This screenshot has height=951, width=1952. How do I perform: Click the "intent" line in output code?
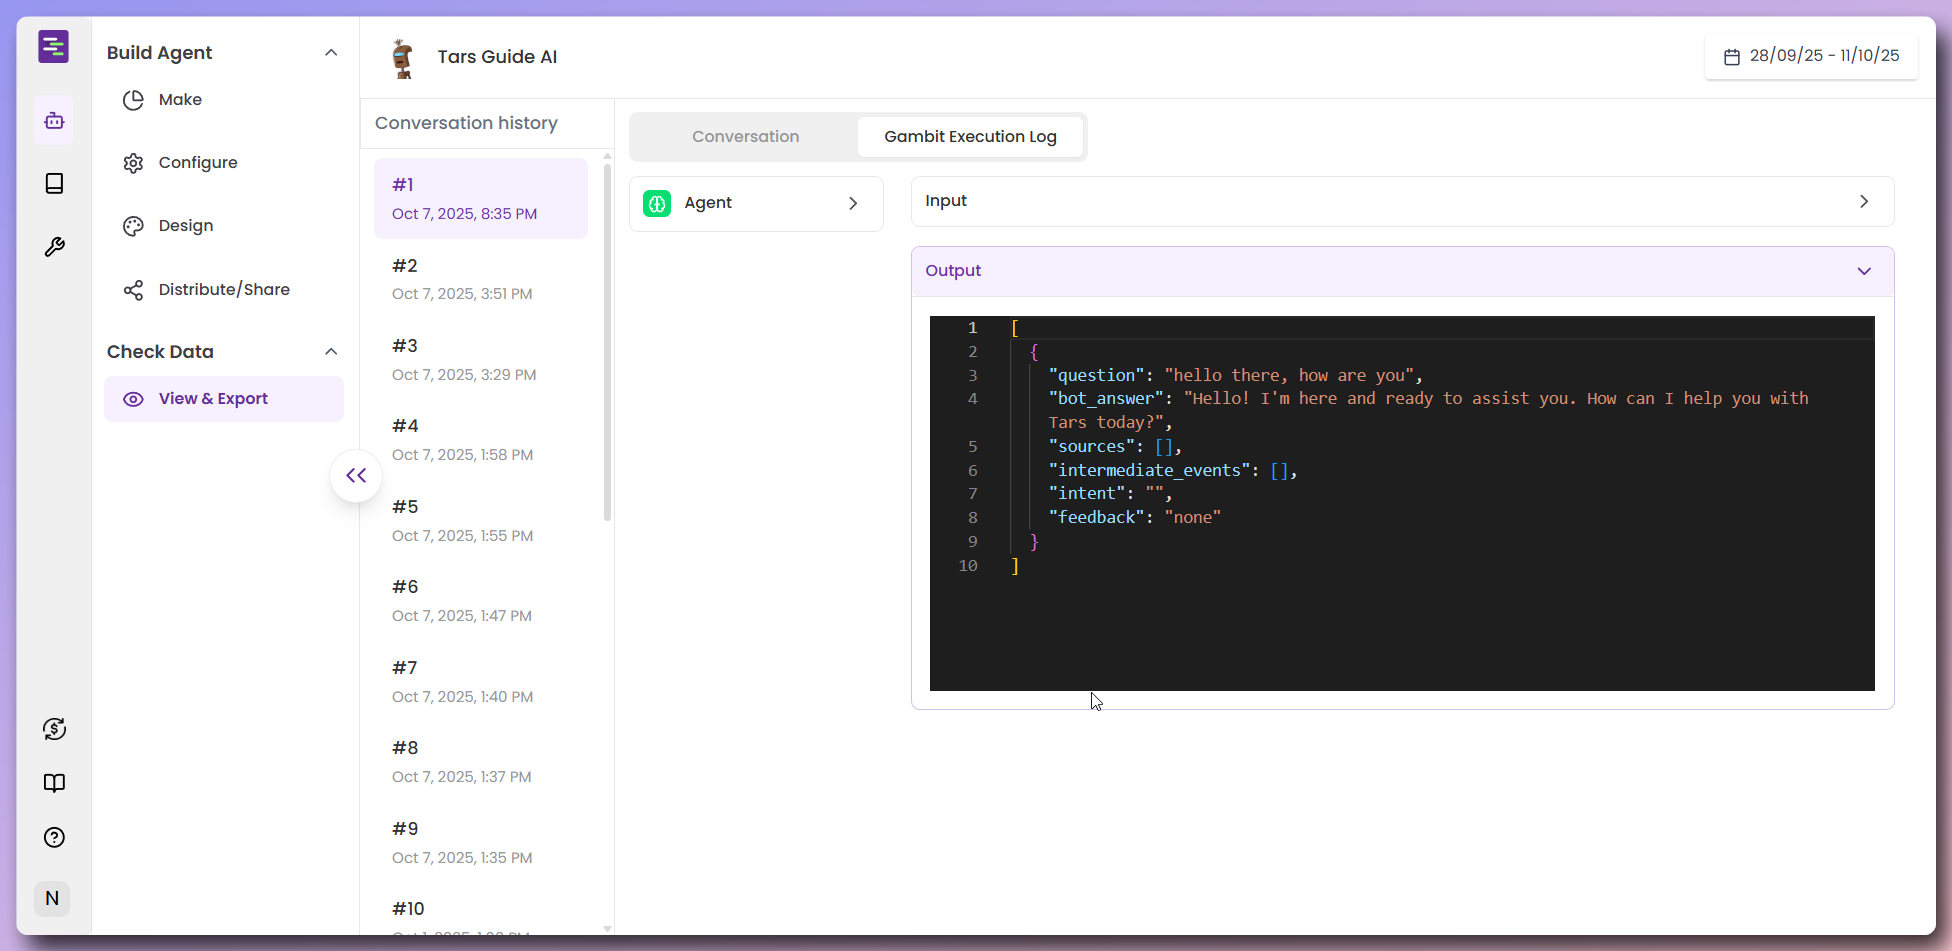(x=1110, y=493)
